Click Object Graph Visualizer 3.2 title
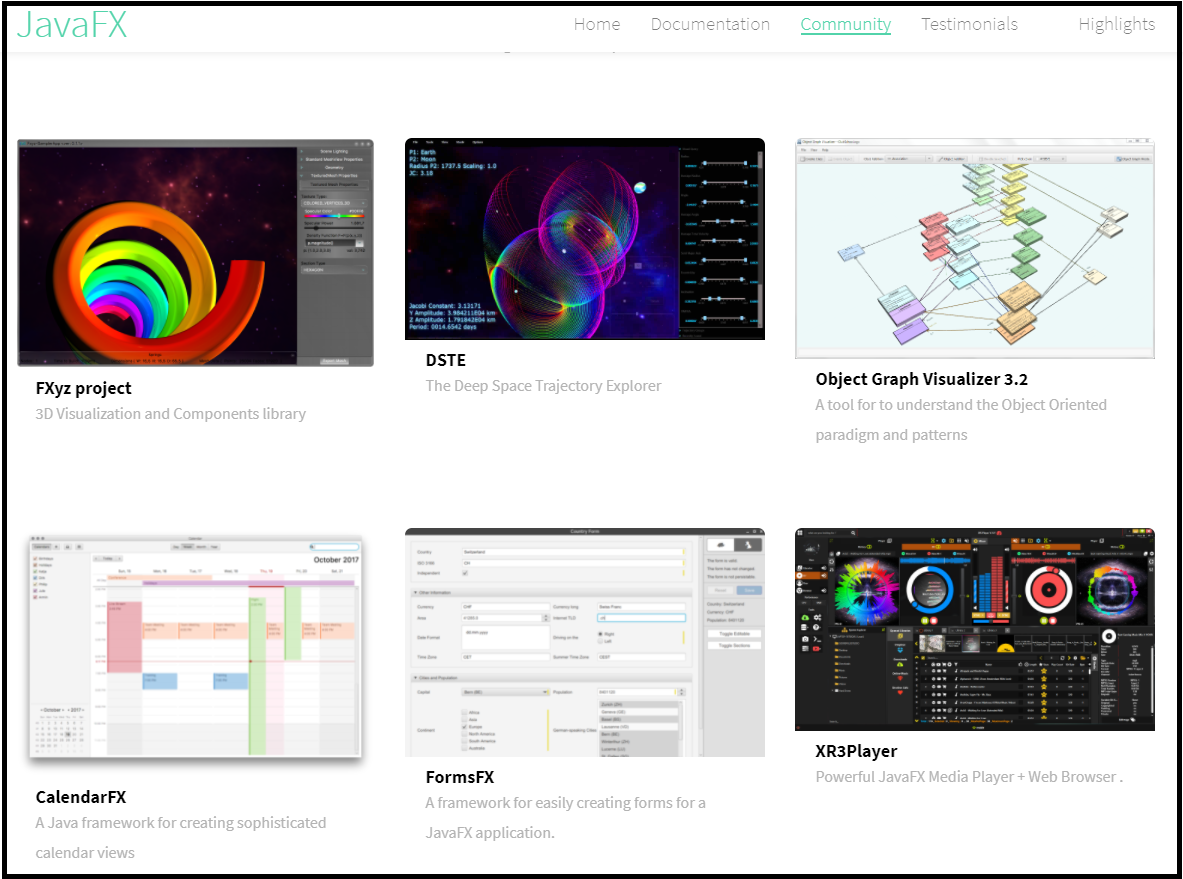The height and width of the screenshot is (879, 1183). (x=921, y=379)
